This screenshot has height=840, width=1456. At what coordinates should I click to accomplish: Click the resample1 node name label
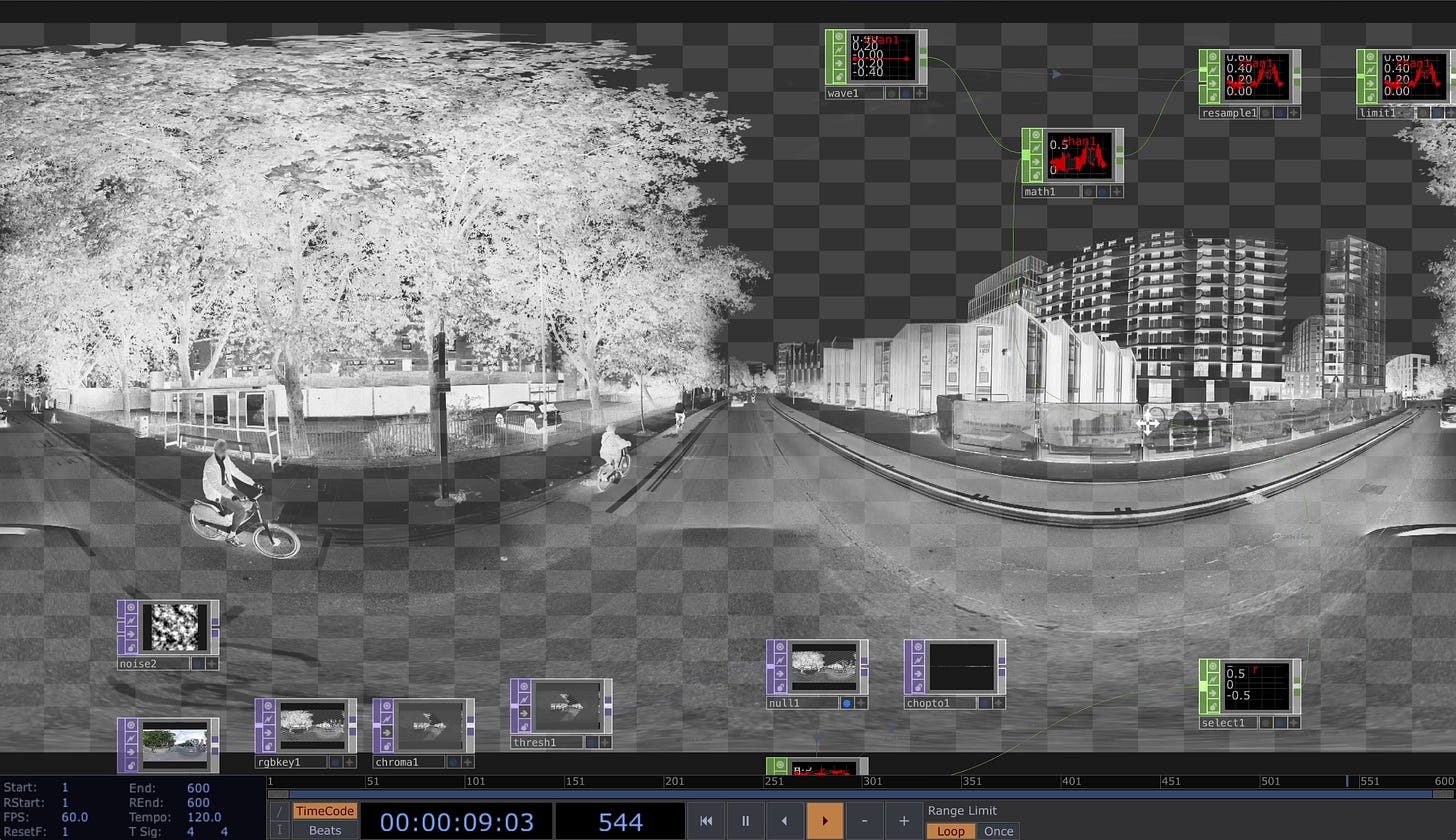(1229, 113)
